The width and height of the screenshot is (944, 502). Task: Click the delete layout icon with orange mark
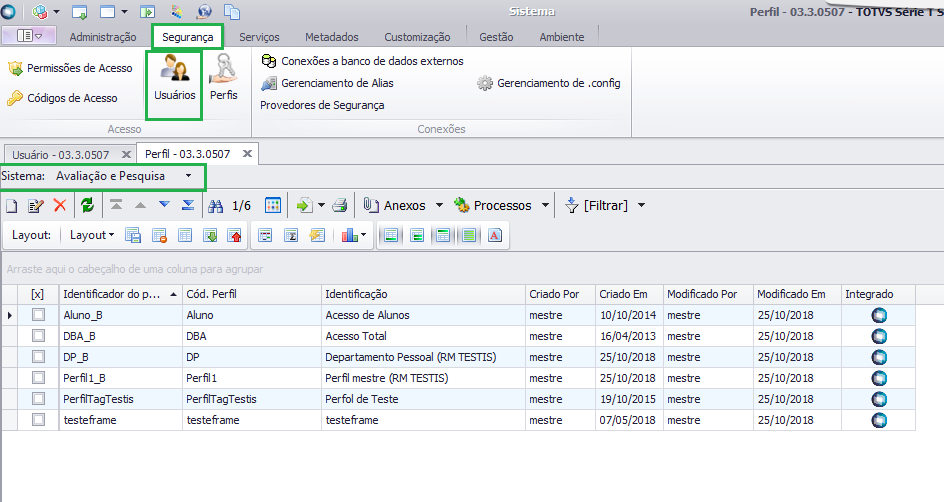tap(159, 235)
